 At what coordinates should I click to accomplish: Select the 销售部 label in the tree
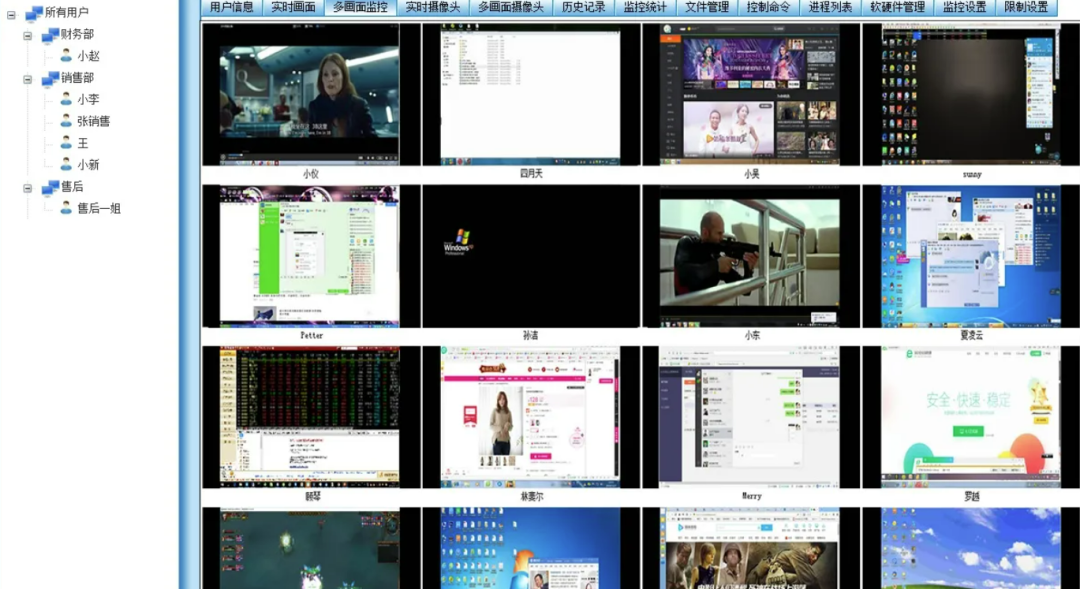77,78
